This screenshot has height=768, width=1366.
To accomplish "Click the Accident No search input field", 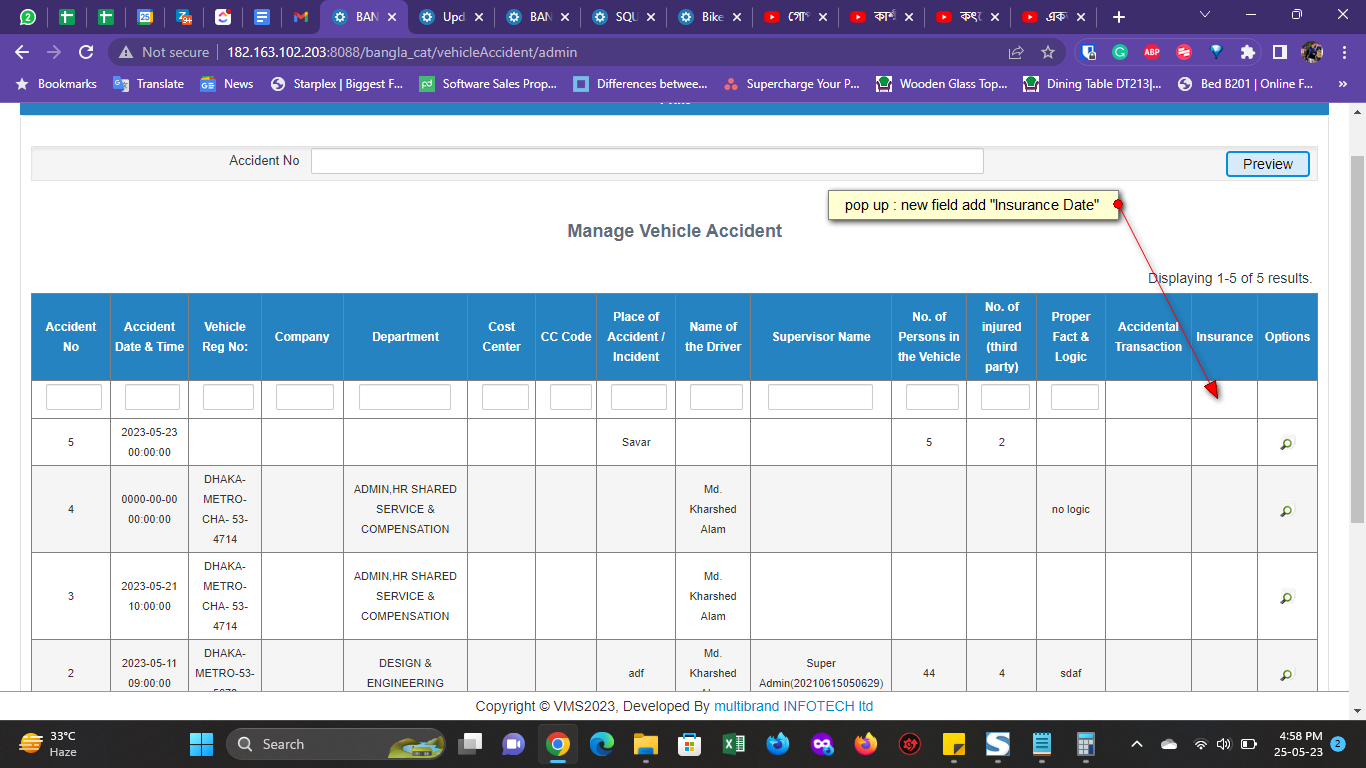I will 647,161.
